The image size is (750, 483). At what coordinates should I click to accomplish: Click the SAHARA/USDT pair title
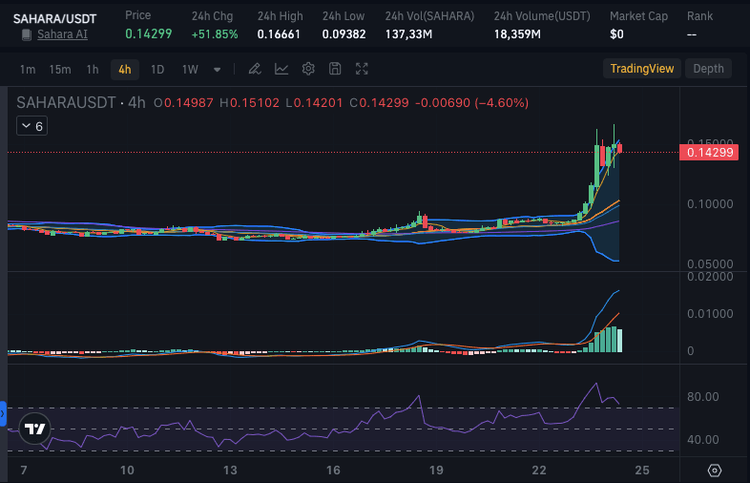55,18
